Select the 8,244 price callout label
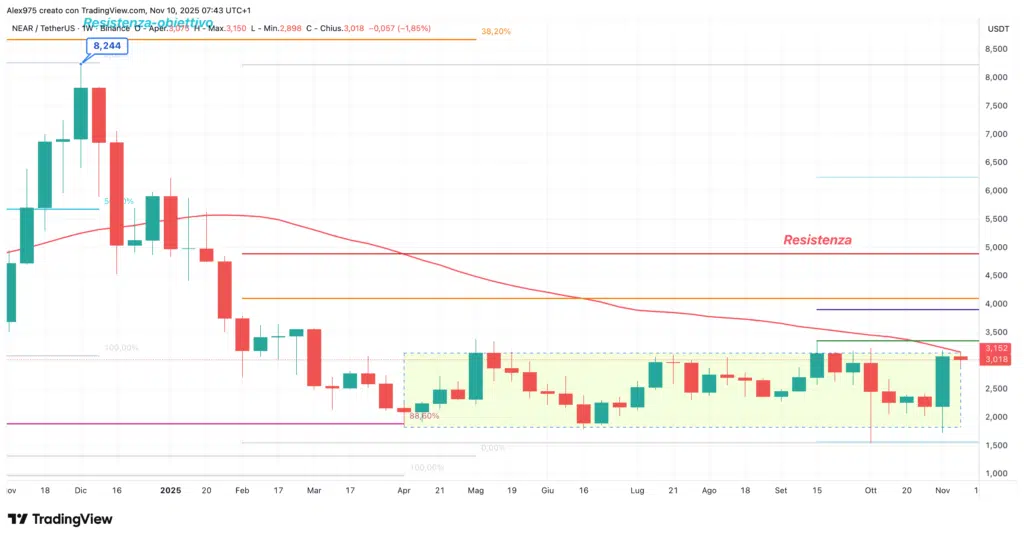 click(110, 45)
